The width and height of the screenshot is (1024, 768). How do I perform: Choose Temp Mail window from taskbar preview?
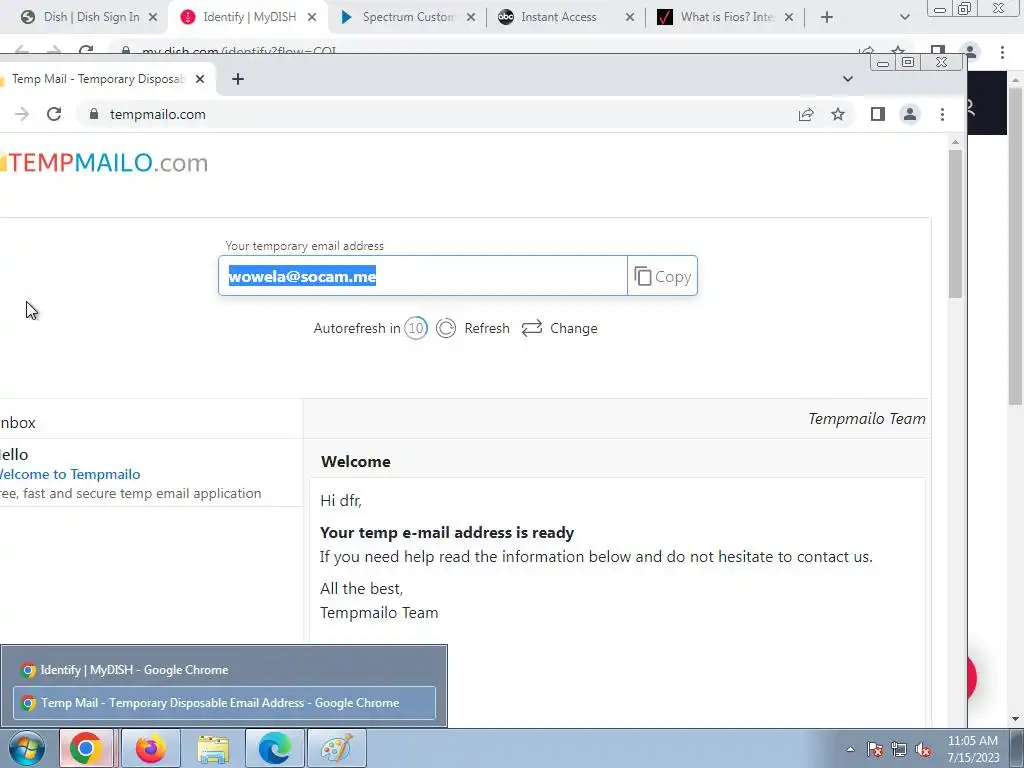(x=224, y=703)
